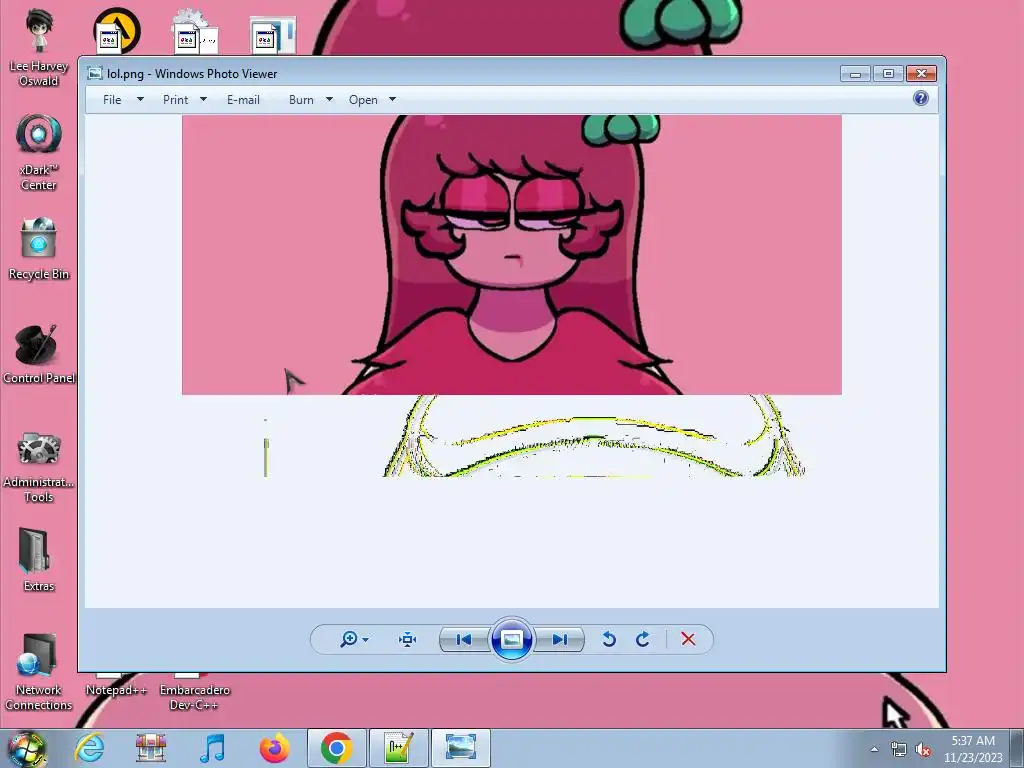This screenshot has width=1024, height=768.
Task: Click E-mail in Photo Viewer toolbar
Action: pos(243,100)
